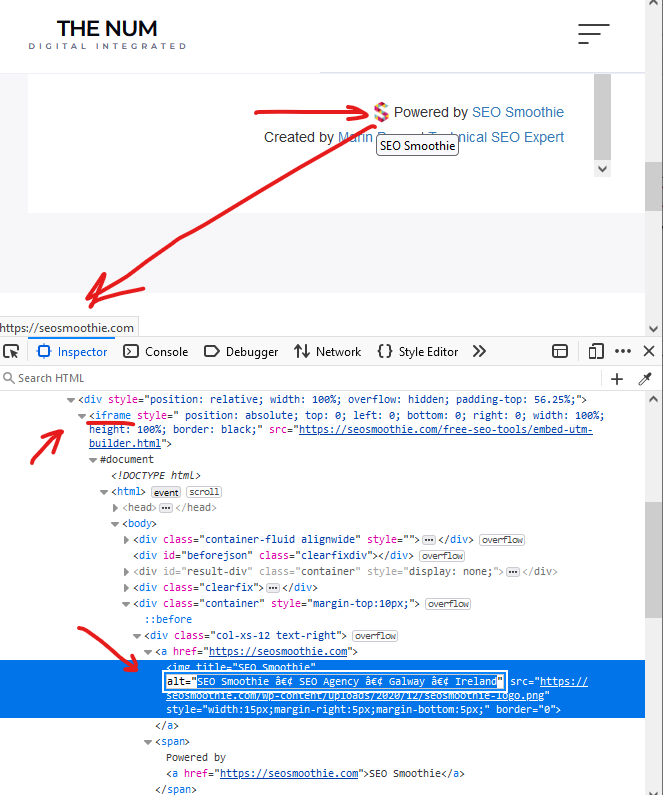Open the embed-utm-builder.html src link
The image size is (663, 795).
(x=342, y=436)
